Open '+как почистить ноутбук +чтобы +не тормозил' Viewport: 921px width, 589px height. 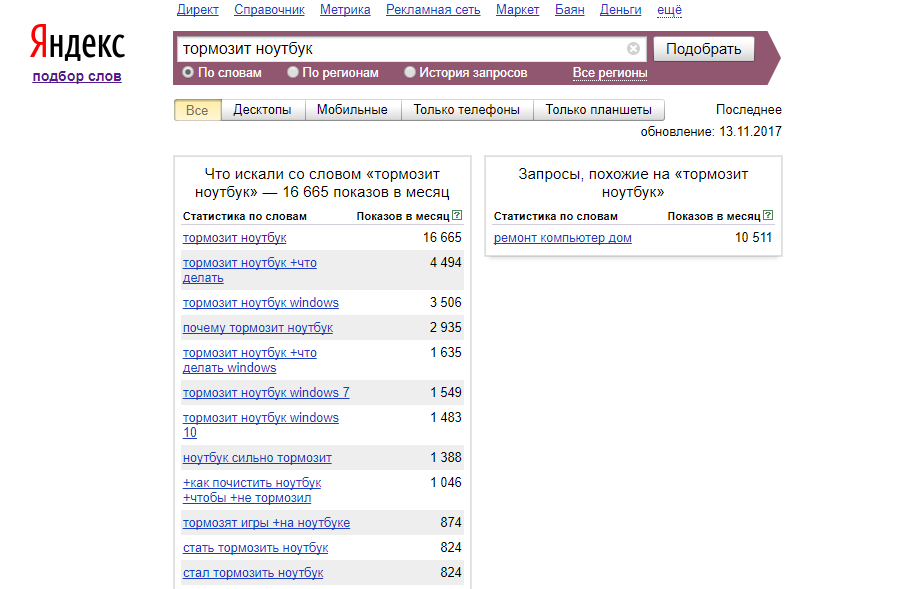tap(252, 490)
